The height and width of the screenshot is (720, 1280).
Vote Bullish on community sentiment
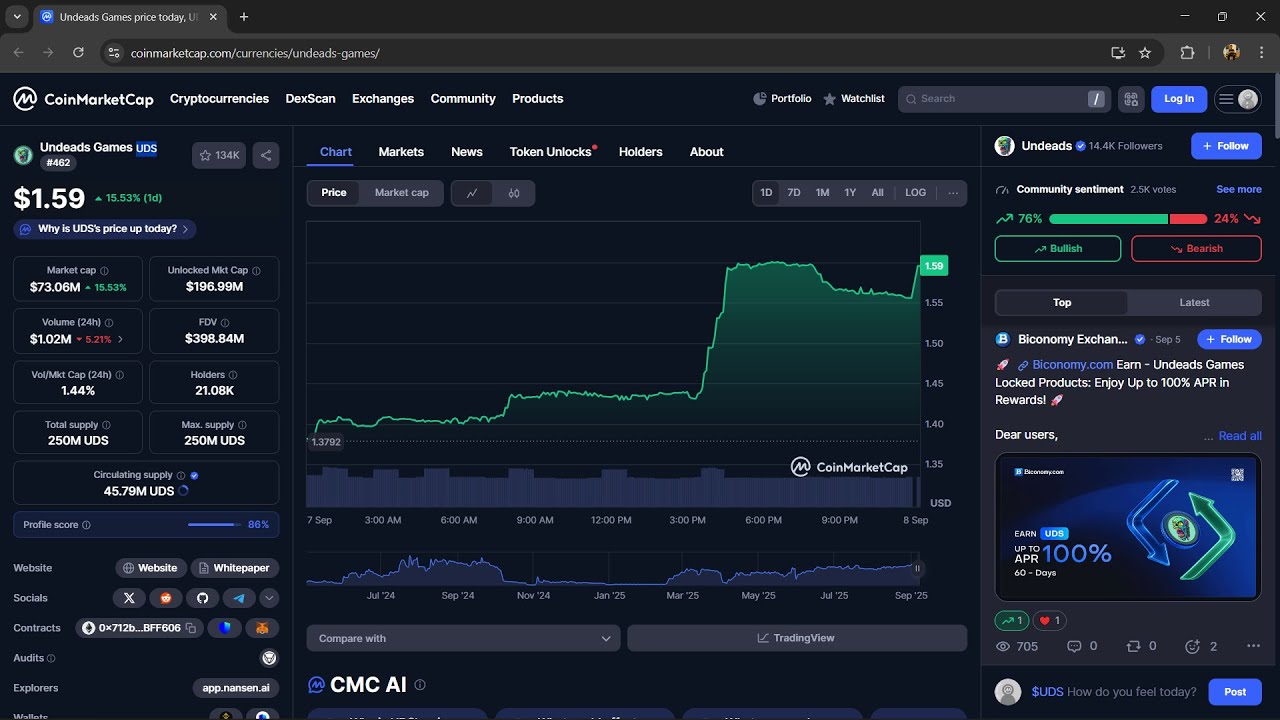tap(1058, 249)
